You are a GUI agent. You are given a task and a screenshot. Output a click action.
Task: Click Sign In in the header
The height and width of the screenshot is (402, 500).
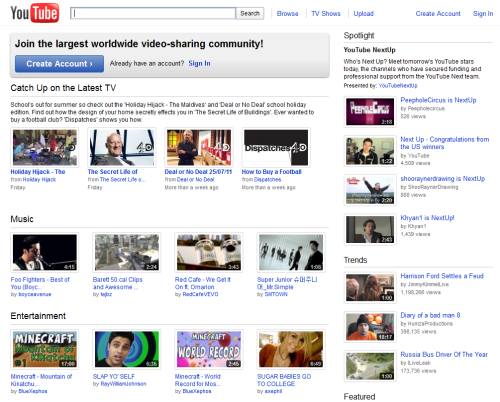[x=483, y=14]
